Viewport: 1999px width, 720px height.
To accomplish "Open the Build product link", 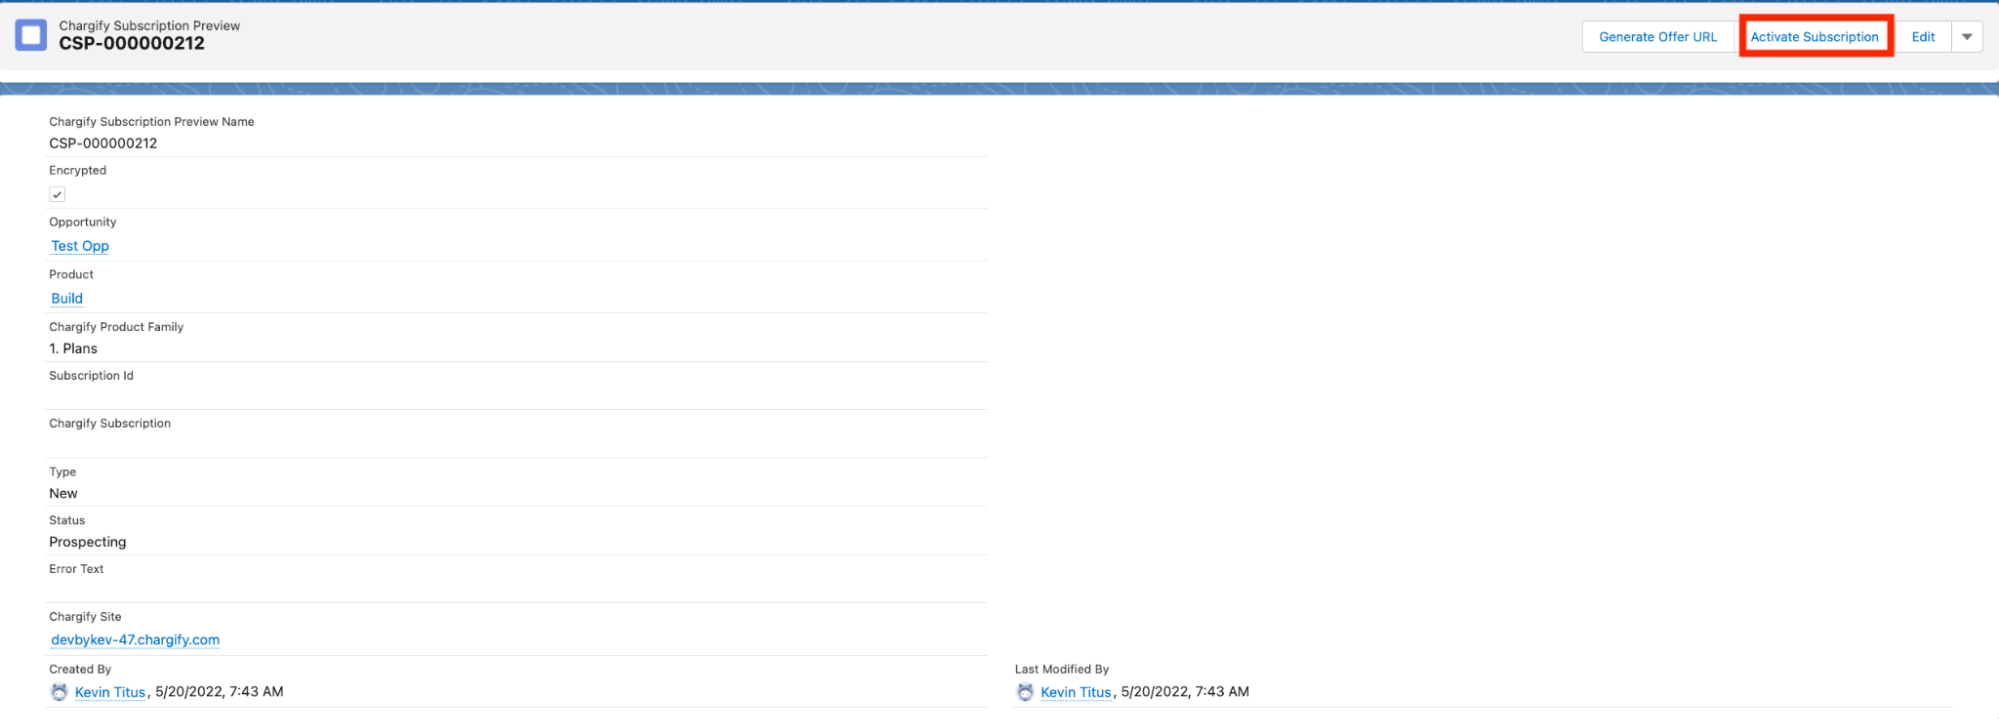I will click(x=67, y=298).
